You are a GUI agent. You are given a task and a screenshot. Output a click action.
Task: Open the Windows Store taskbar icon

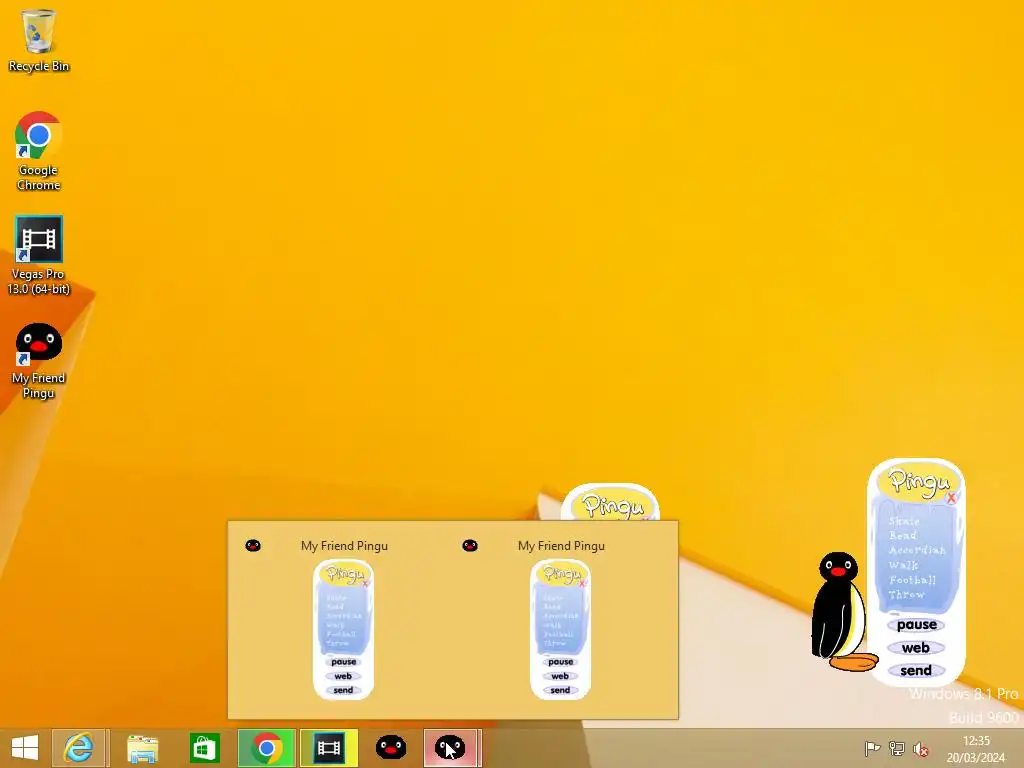(x=204, y=748)
